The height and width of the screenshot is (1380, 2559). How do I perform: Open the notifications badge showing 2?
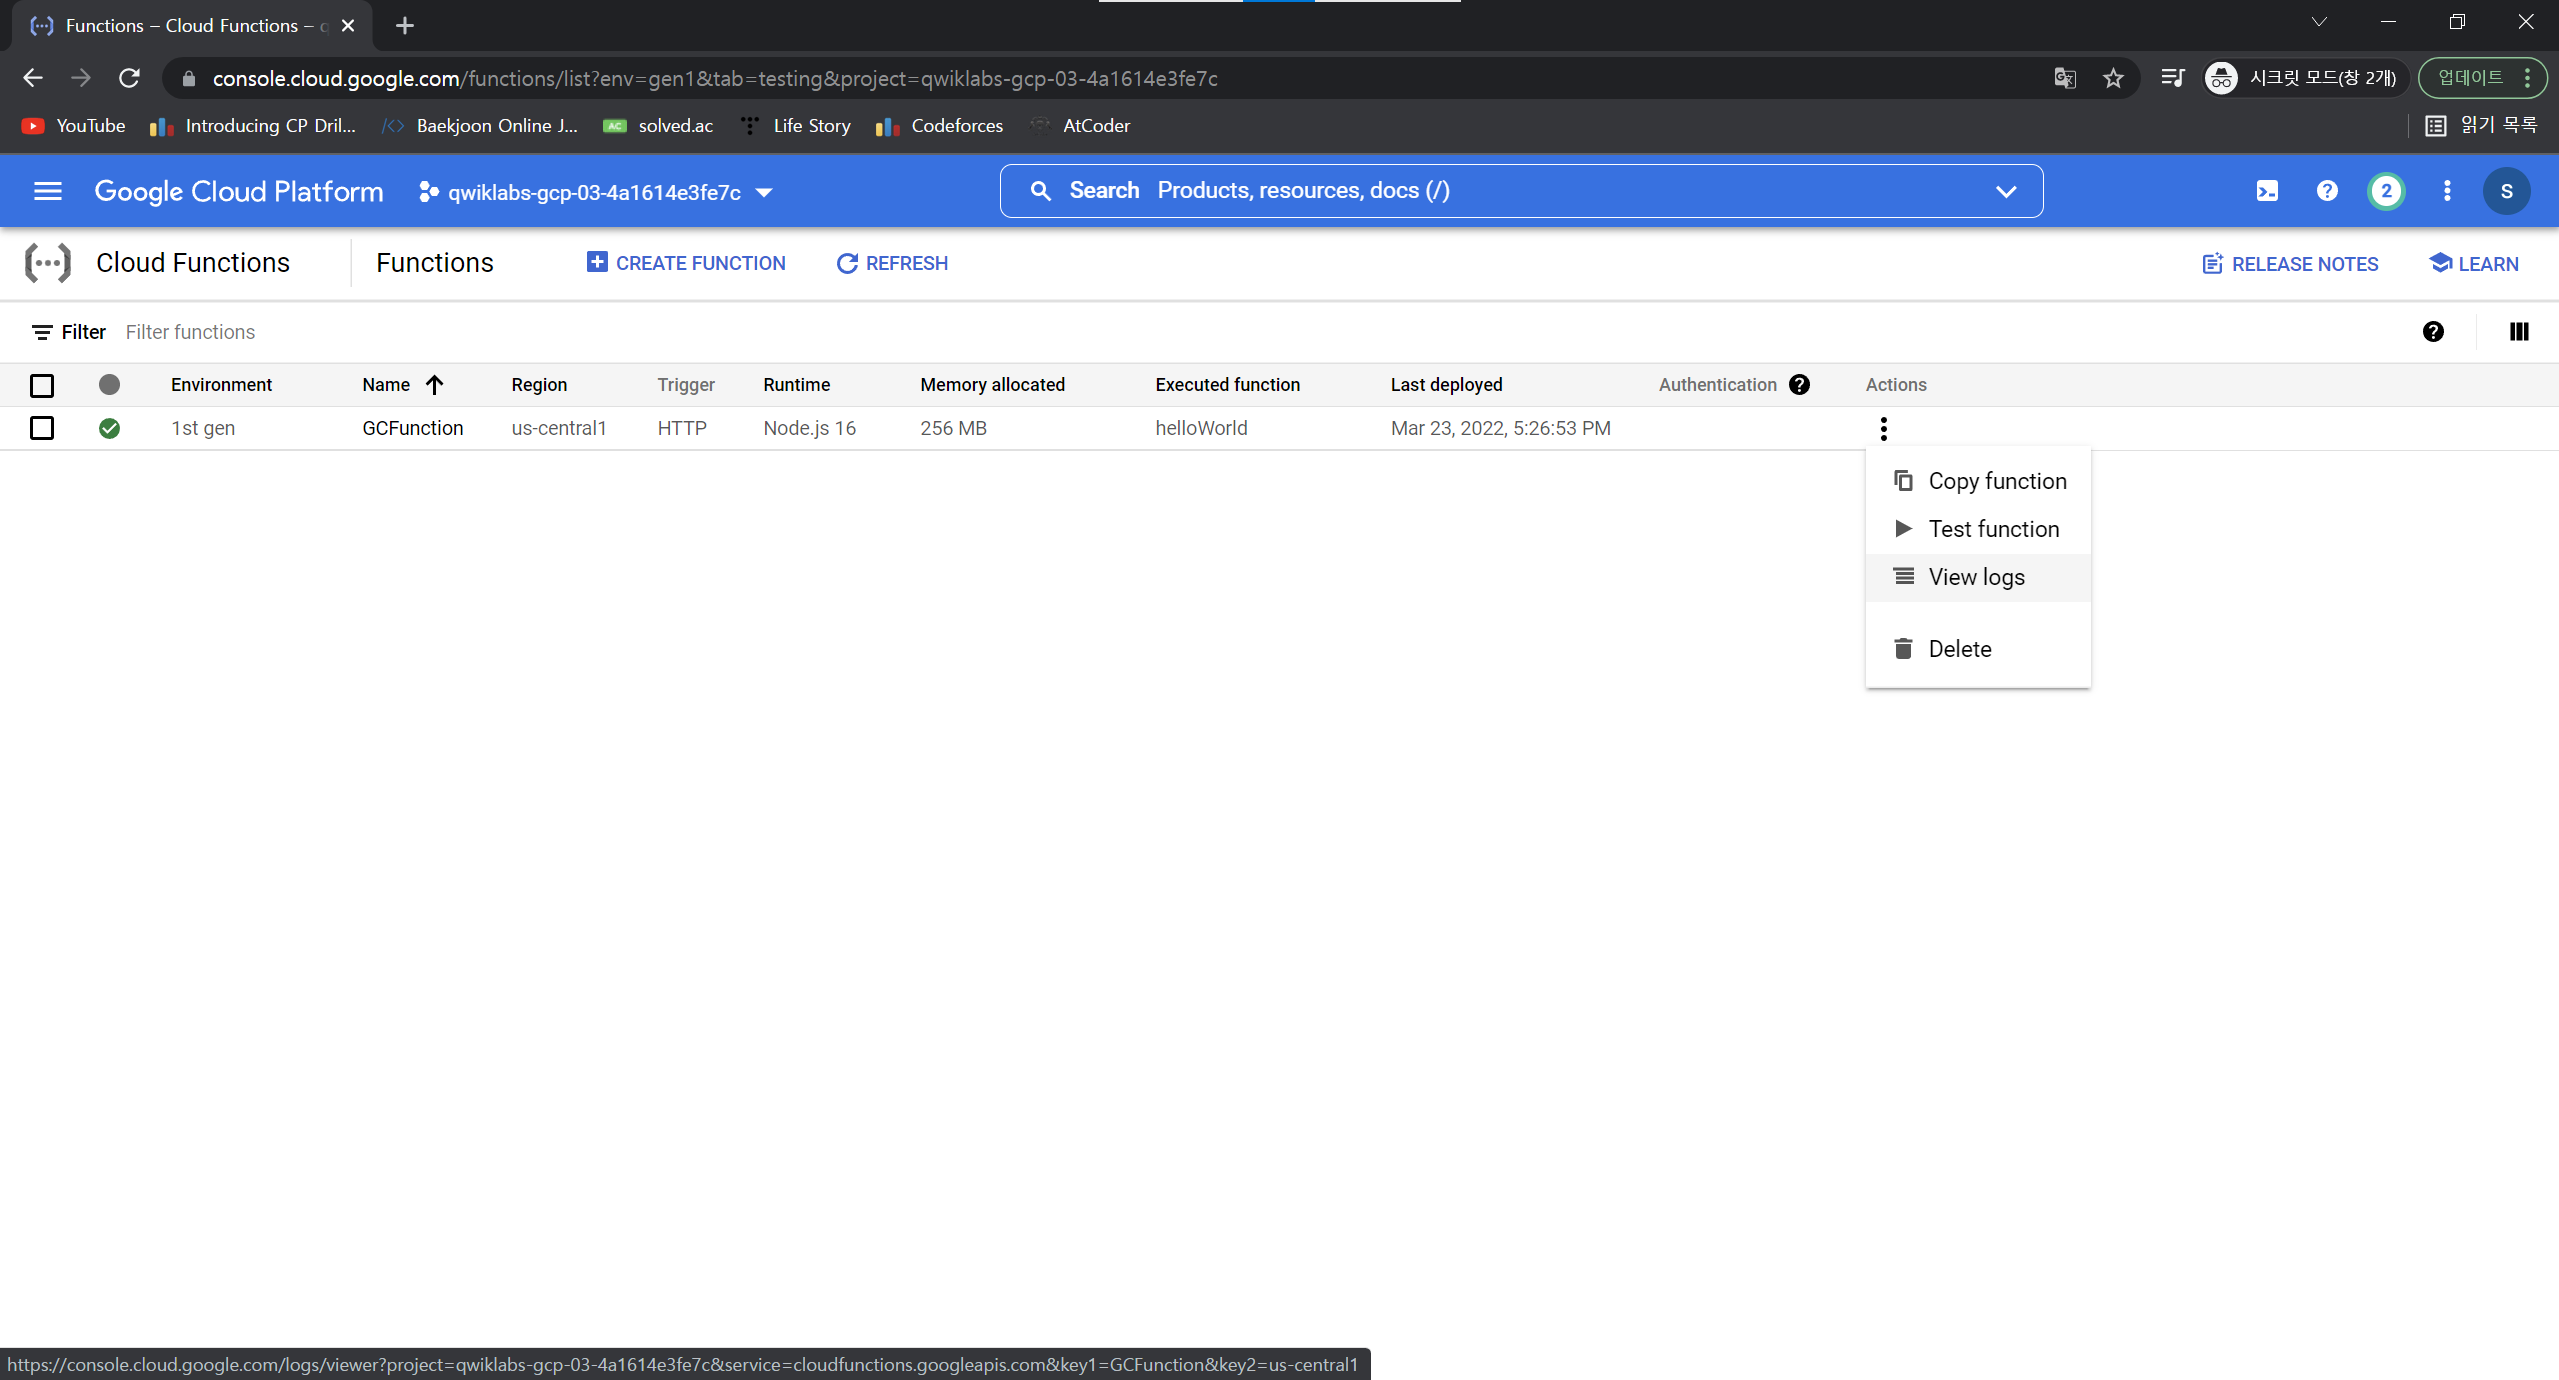2386,191
